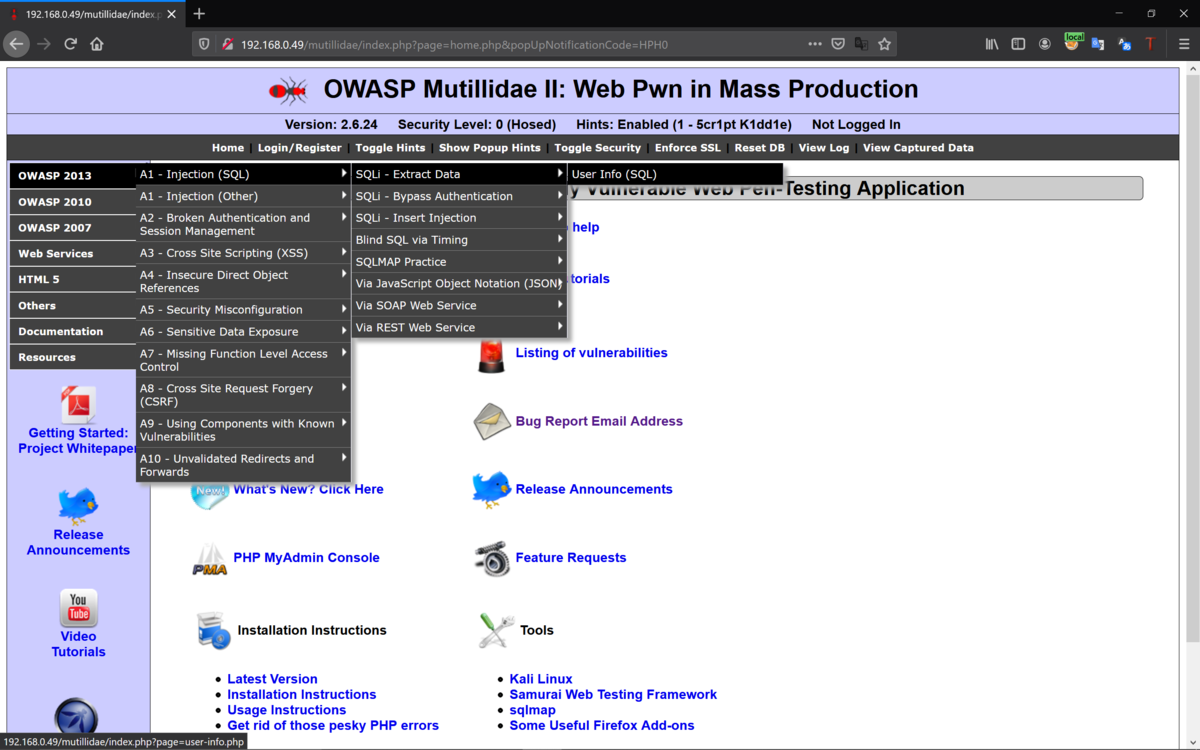Viewport: 1200px width, 750px height.
Task: Save page to Pocket
Action: coord(838,44)
